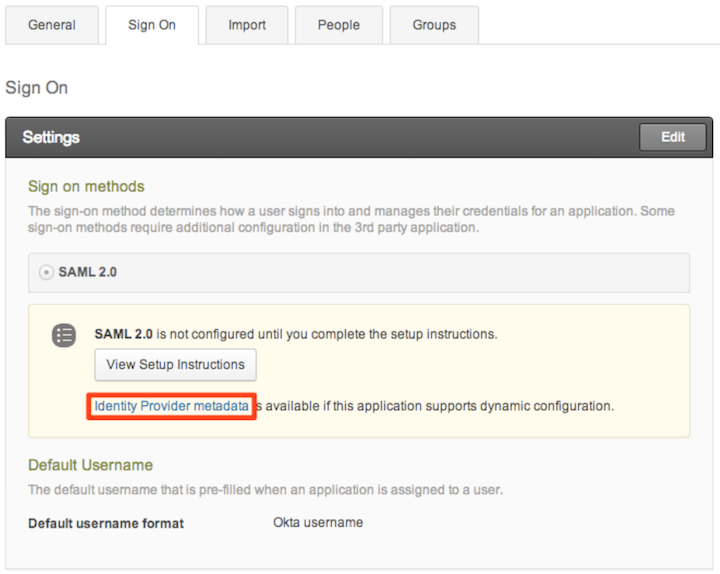Click the Default Username section heading

point(90,465)
